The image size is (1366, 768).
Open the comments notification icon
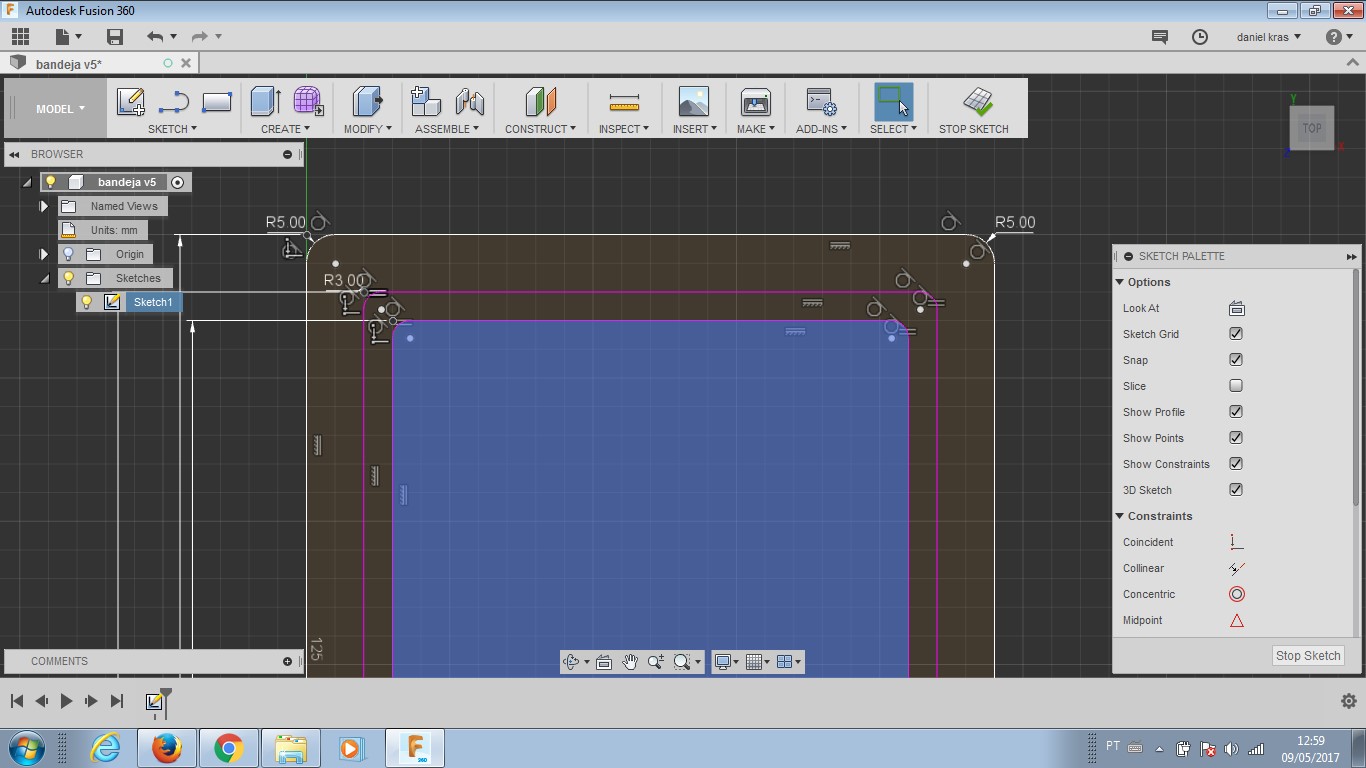click(1160, 37)
